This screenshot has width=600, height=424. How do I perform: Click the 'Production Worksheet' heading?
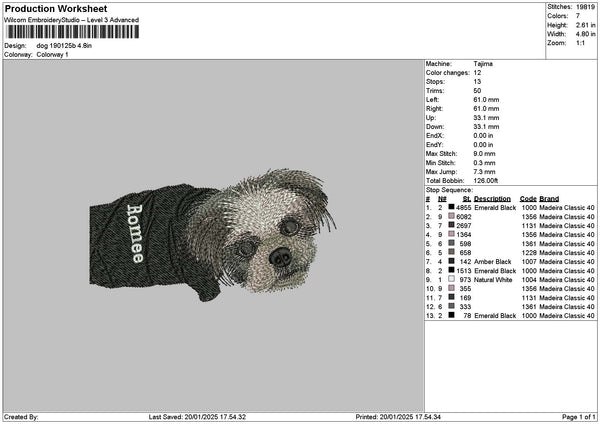tap(56, 8)
